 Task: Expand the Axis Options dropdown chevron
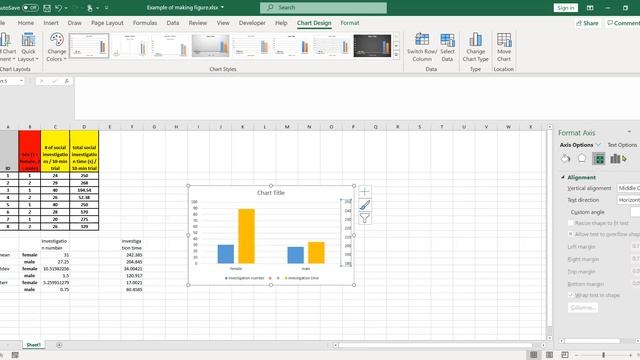click(x=598, y=145)
